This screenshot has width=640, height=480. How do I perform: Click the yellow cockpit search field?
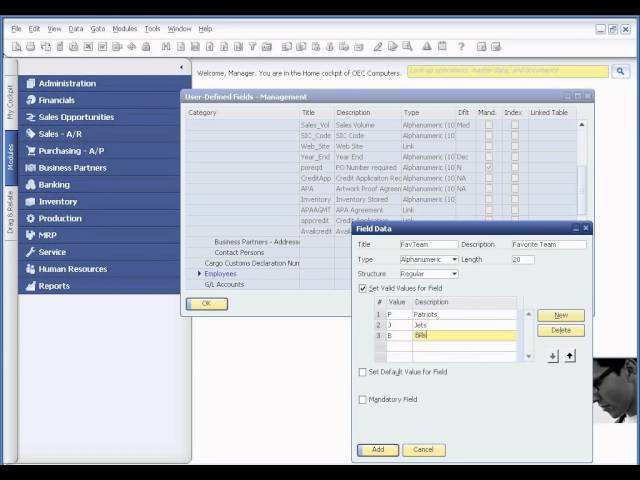coord(508,71)
